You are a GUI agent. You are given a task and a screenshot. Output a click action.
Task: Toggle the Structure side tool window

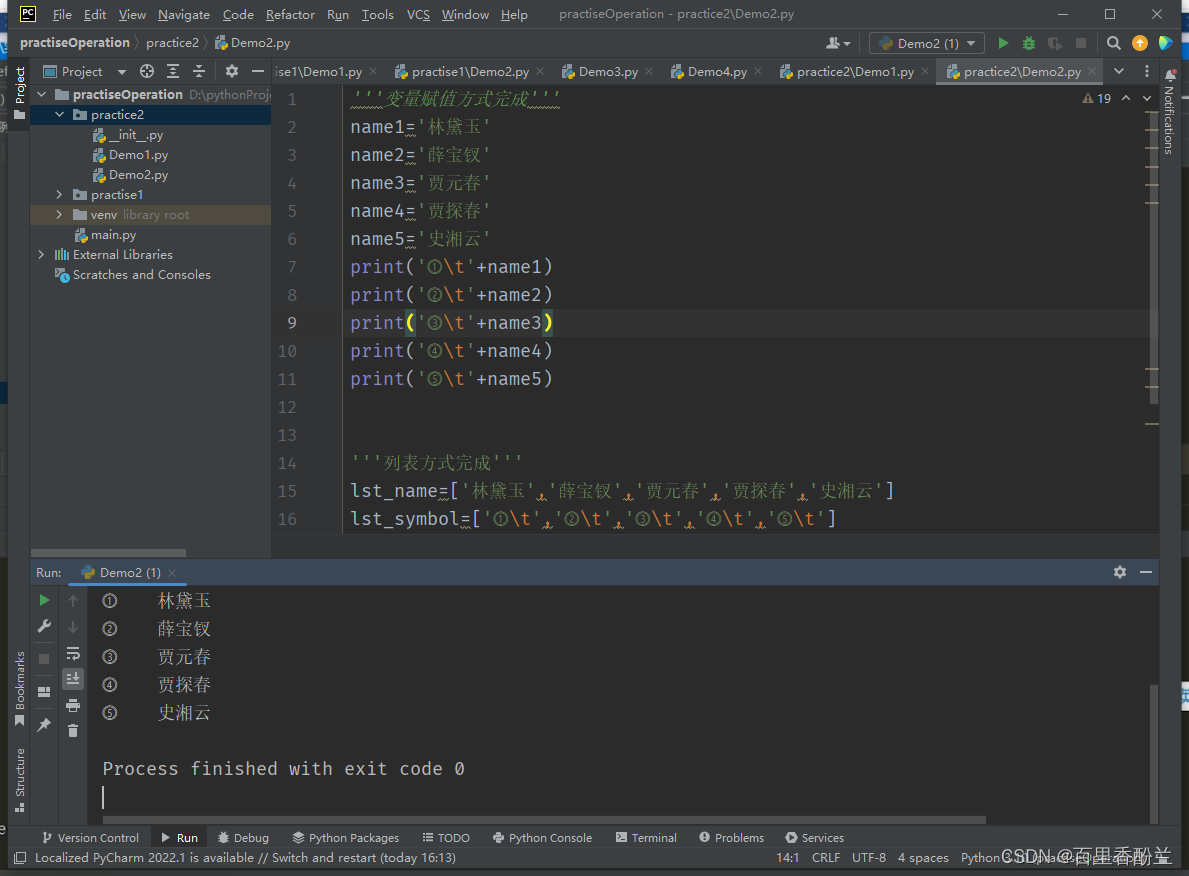click(x=20, y=780)
